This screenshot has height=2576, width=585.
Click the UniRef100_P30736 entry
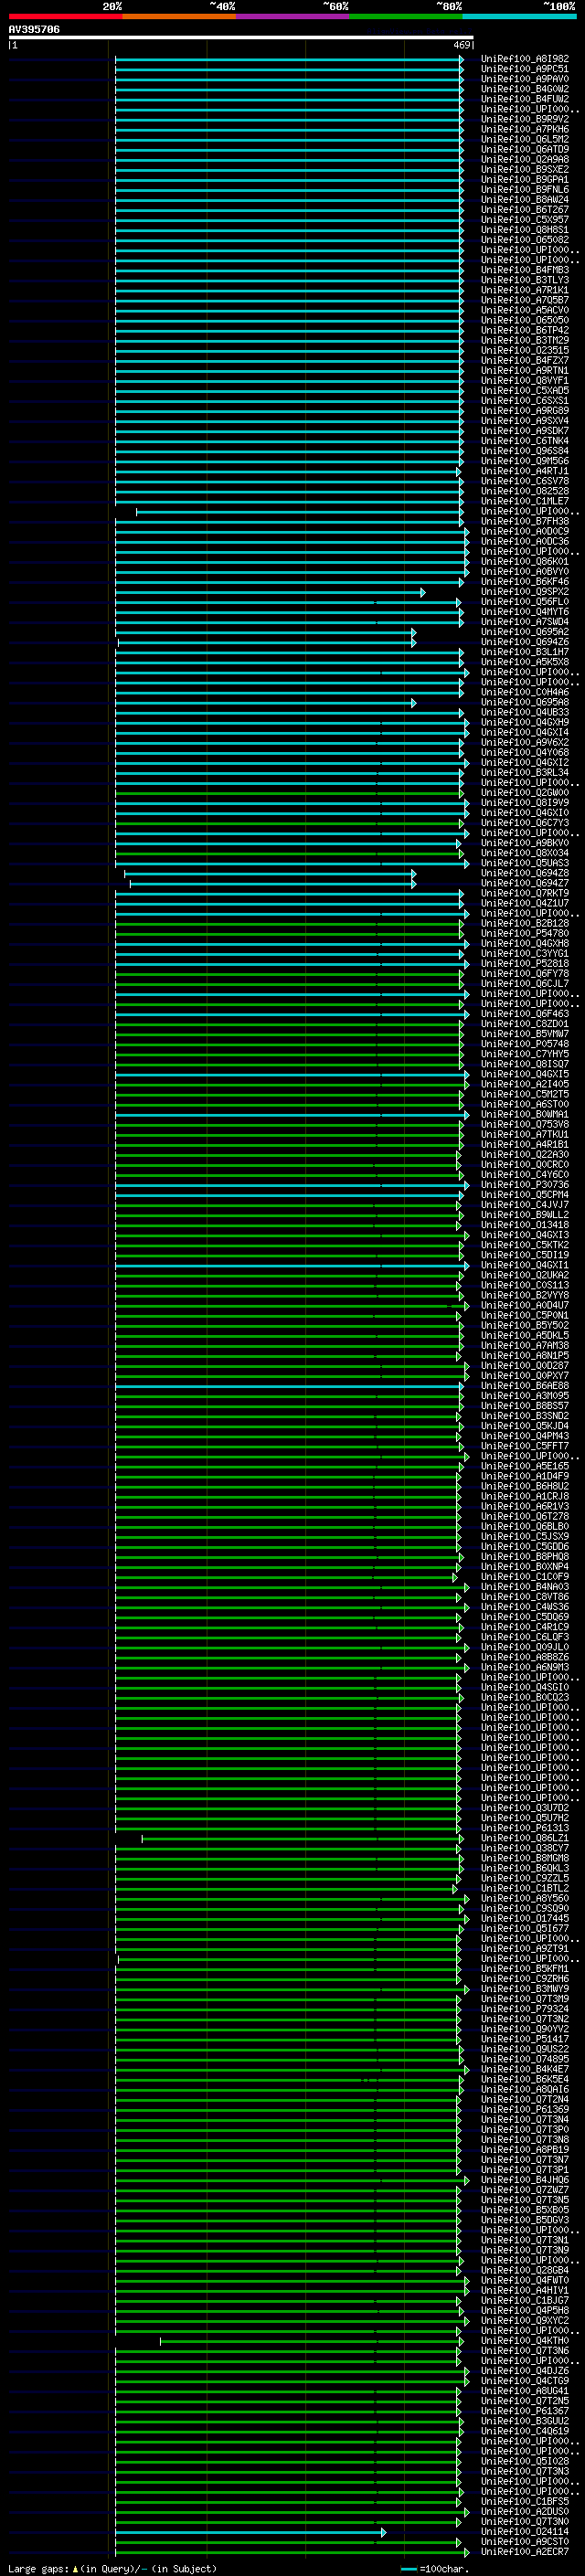click(525, 1185)
